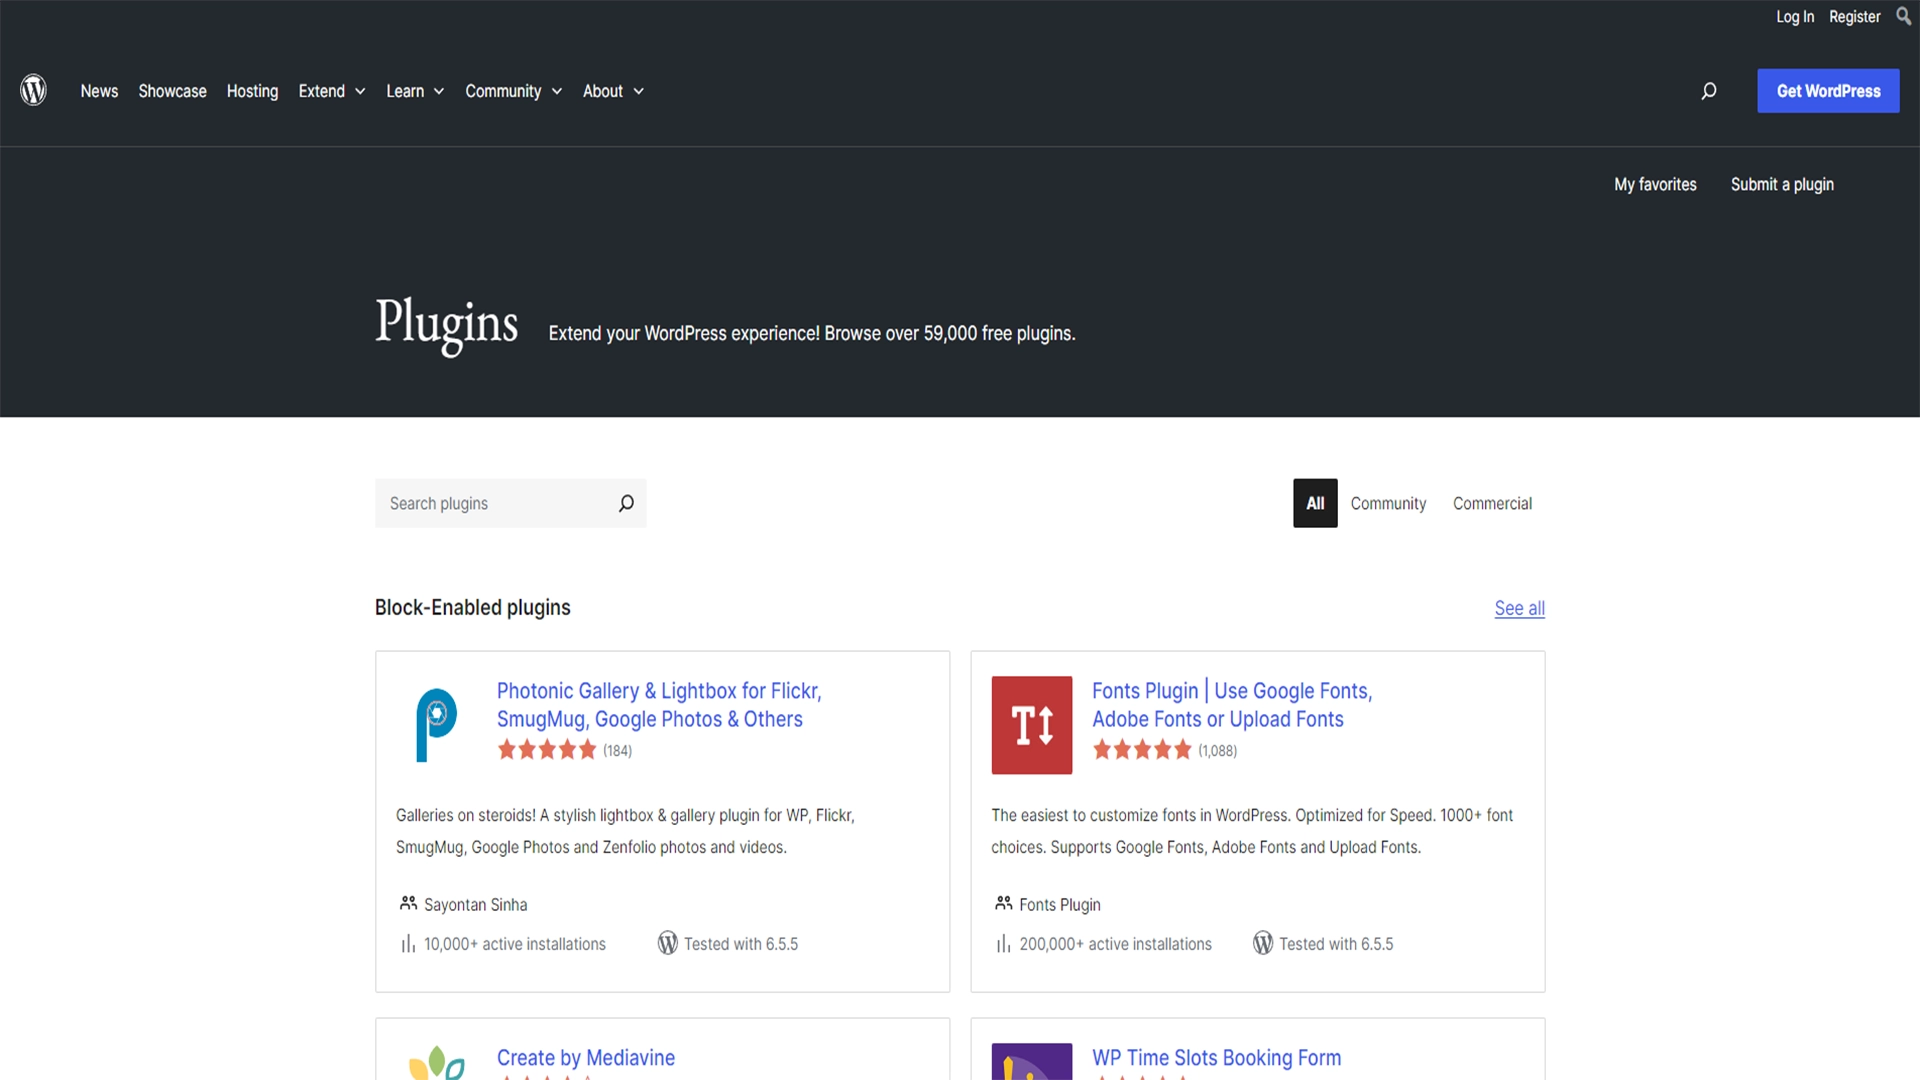This screenshot has height=1080, width=1920.
Task: Click the Sayontan Sinha author icon
Action: [x=408, y=903]
